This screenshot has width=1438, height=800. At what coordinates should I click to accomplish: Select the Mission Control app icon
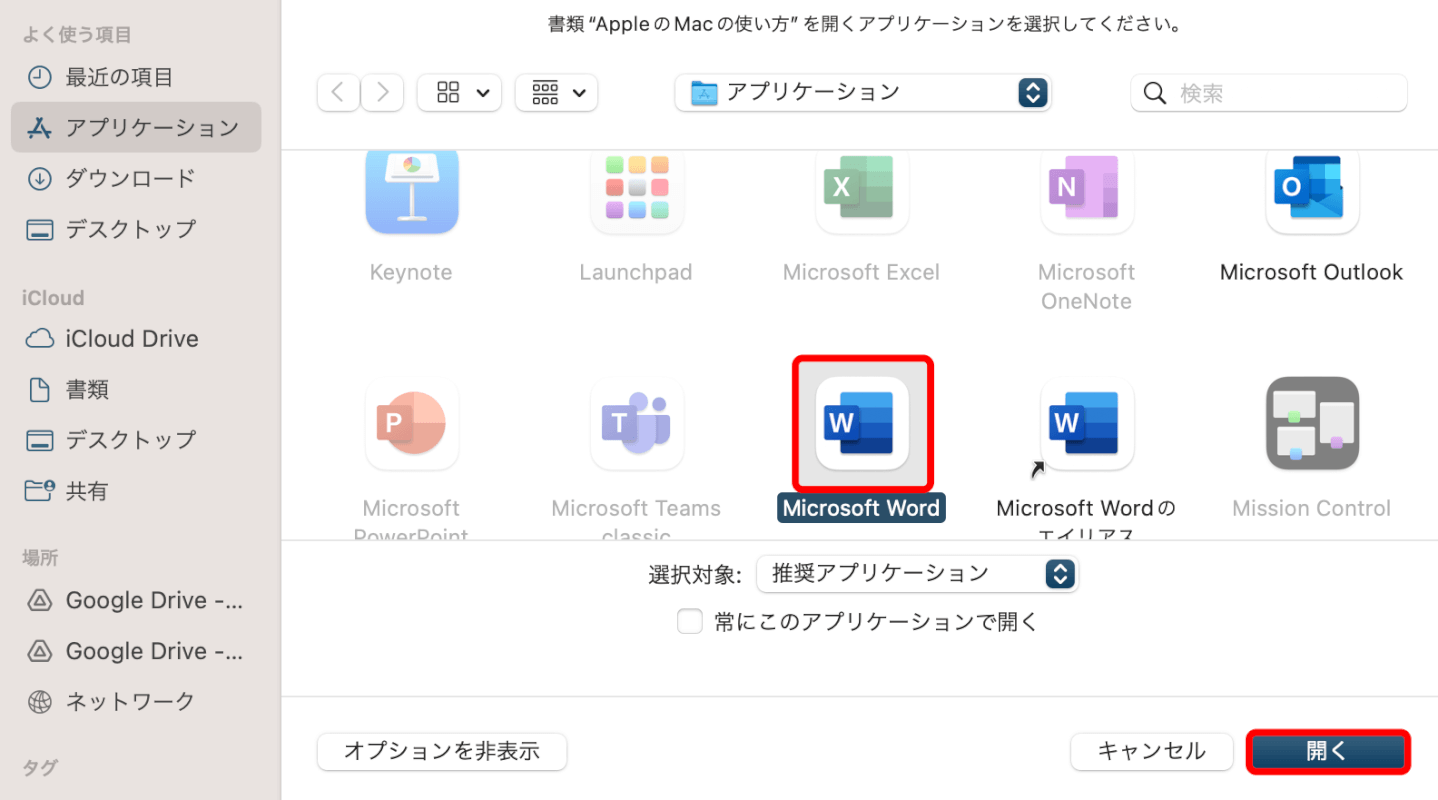[1311, 423]
